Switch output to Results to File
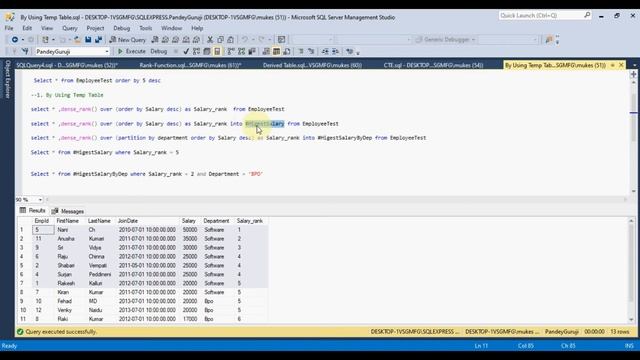 [287, 51]
